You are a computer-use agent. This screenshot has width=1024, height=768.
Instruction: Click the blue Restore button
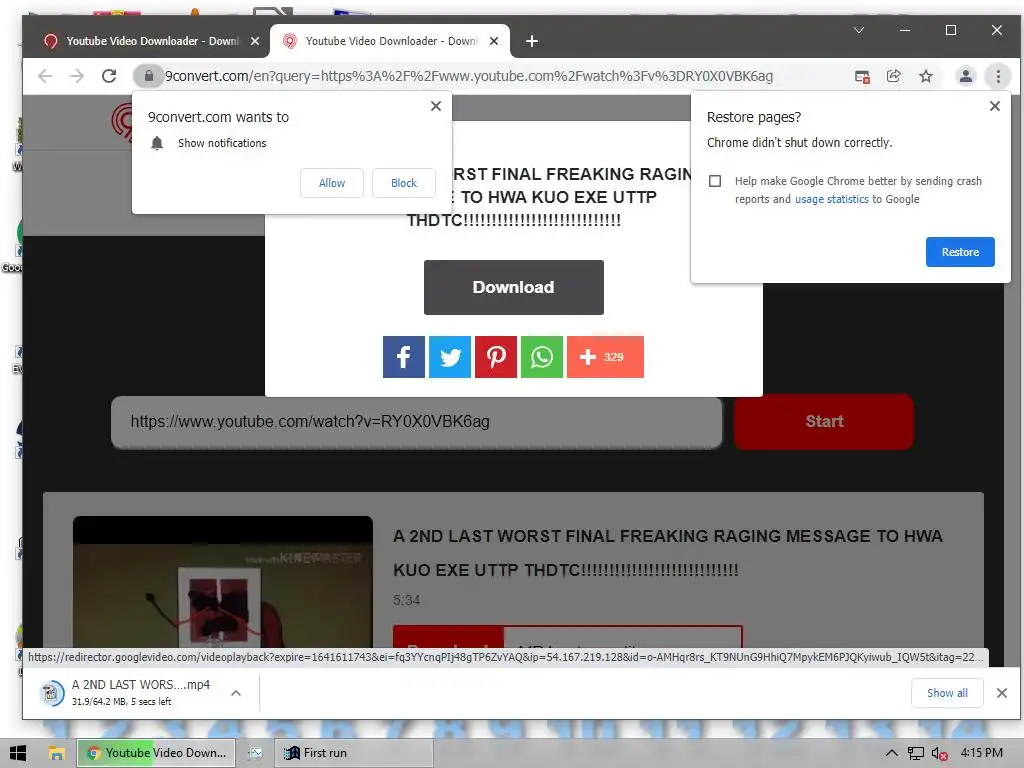pos(960,252)
